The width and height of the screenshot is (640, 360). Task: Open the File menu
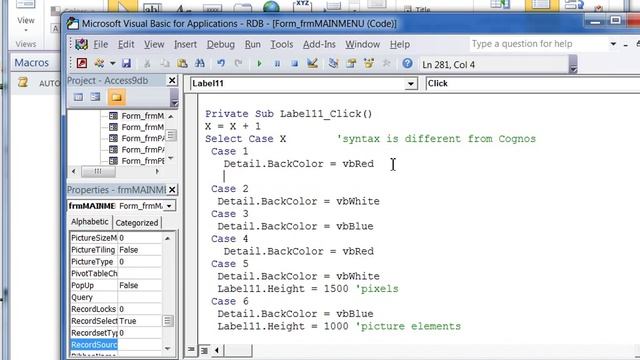(x=100, y=44)
